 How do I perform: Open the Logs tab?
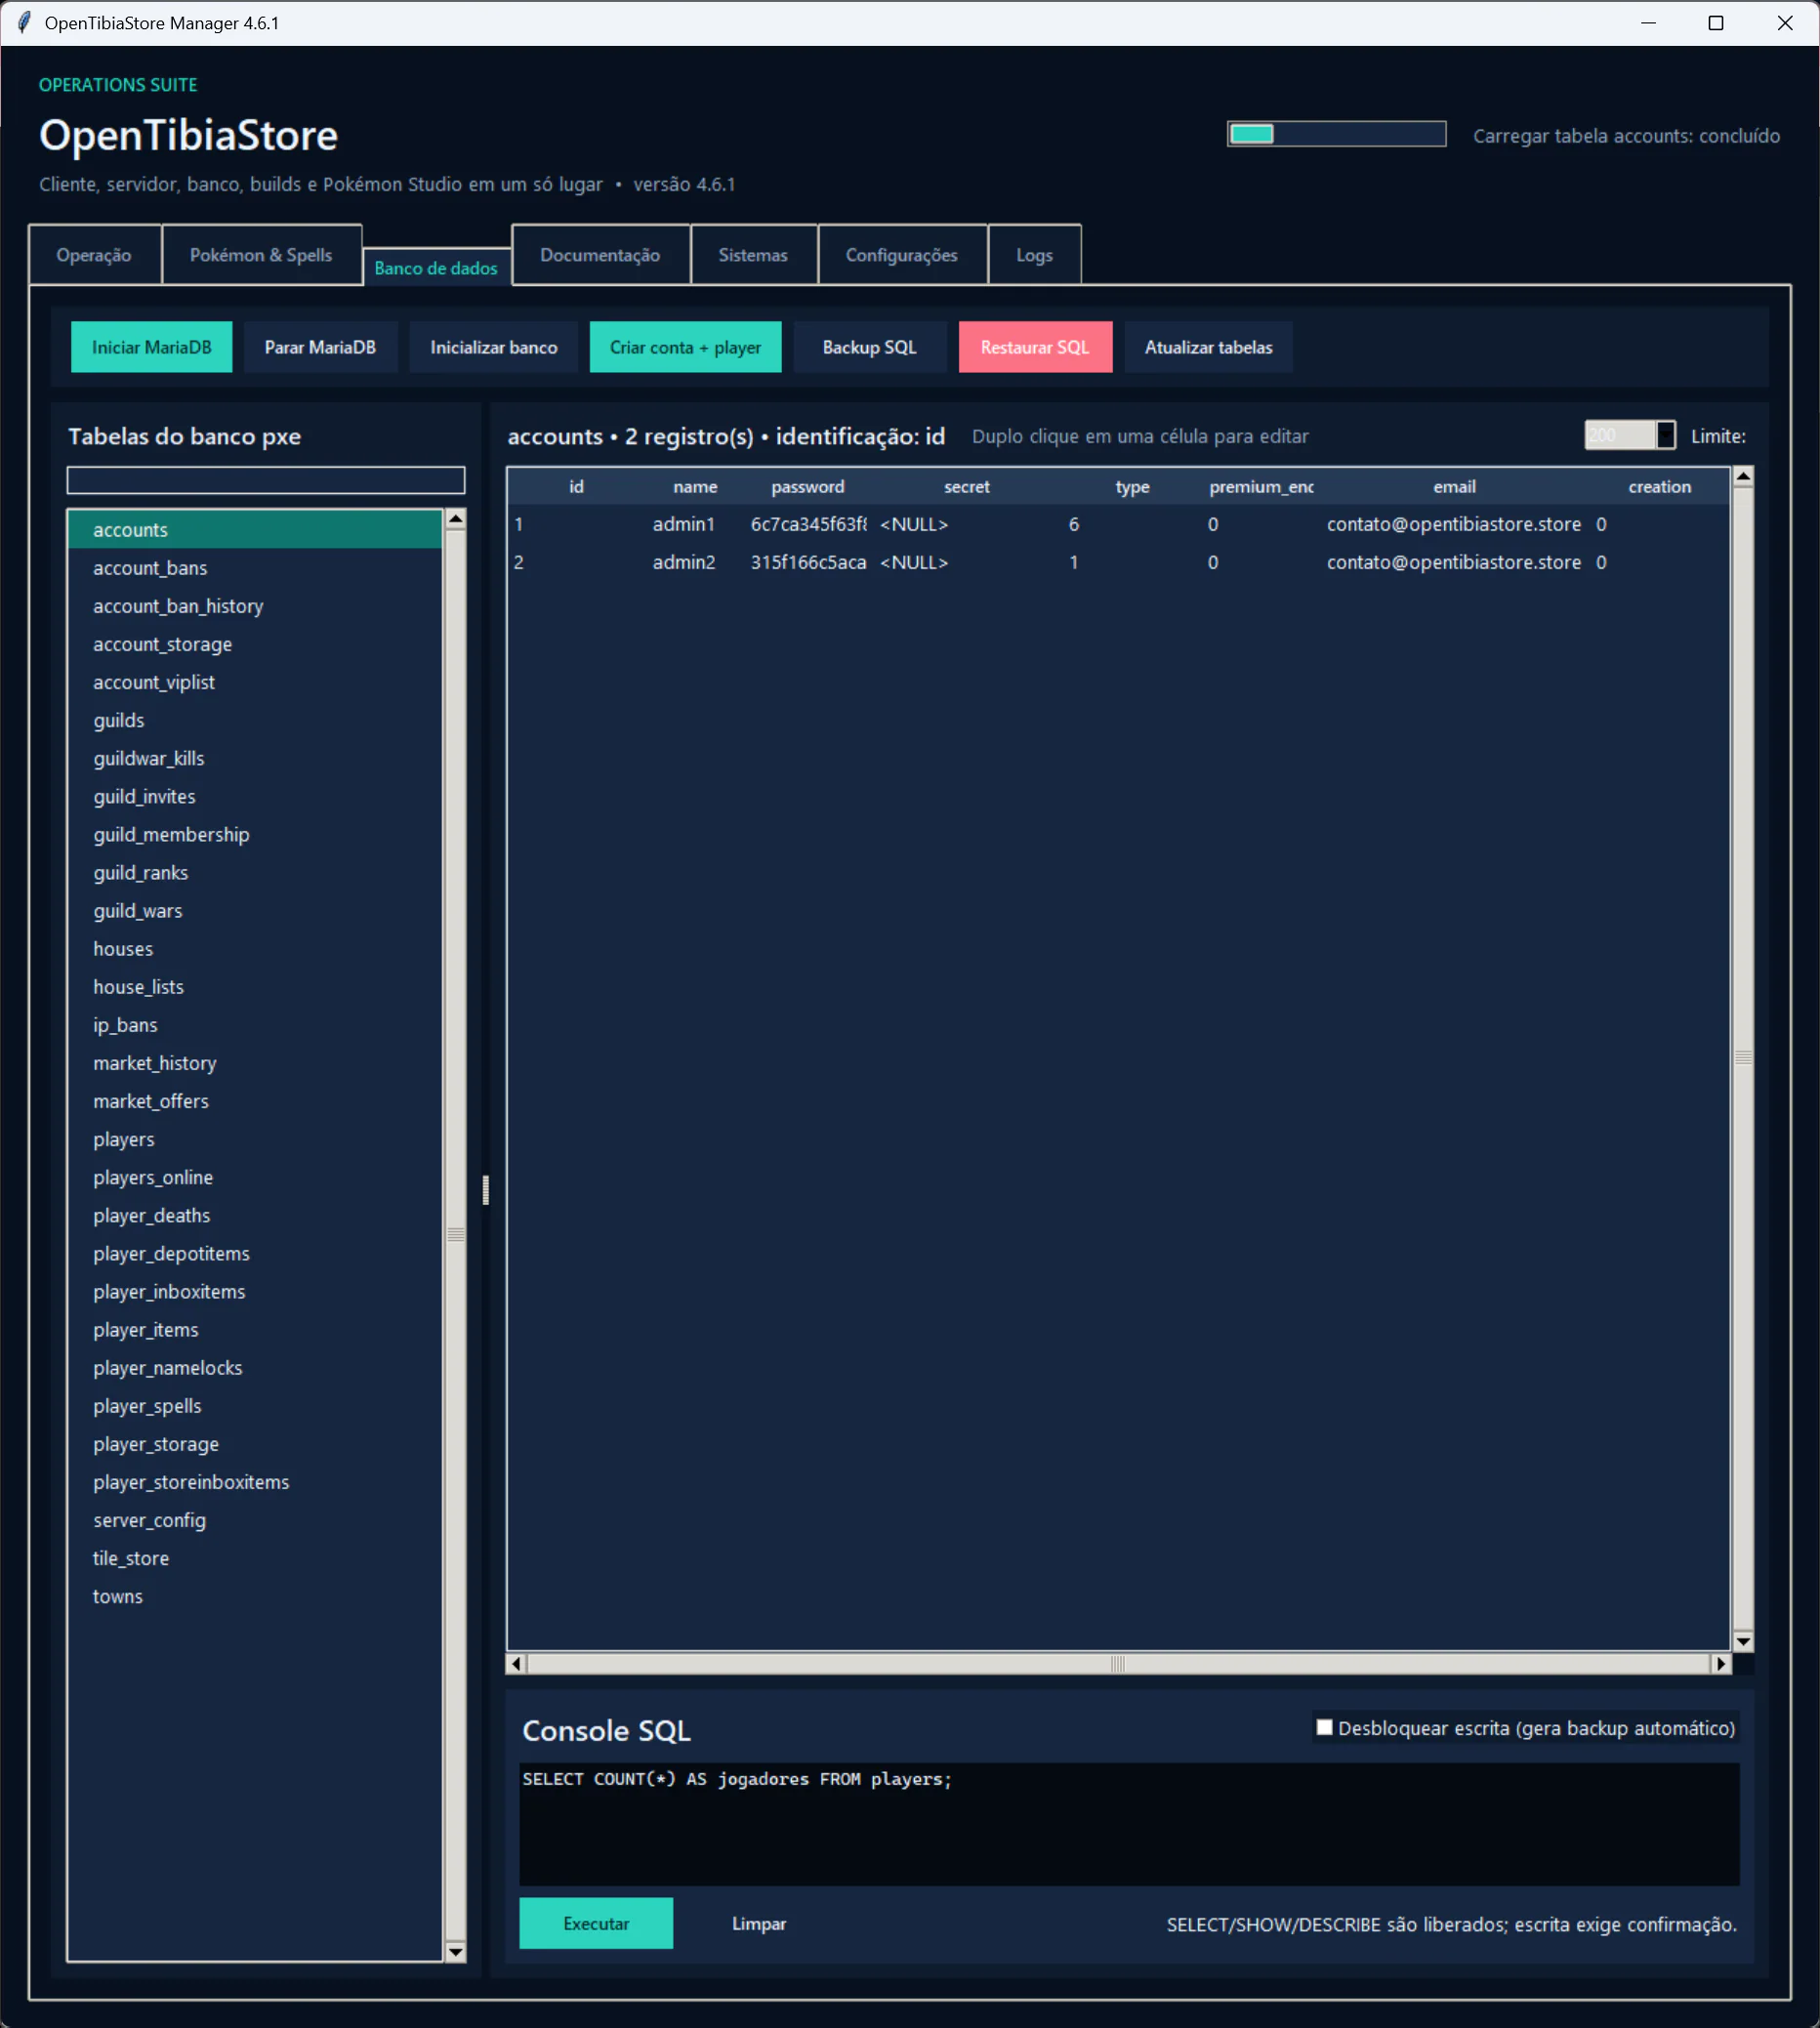click(x=1035, y=255)
